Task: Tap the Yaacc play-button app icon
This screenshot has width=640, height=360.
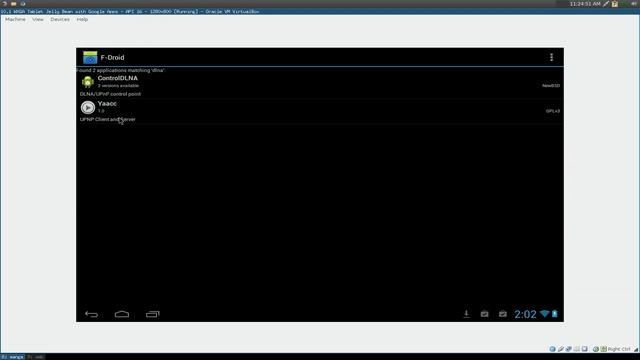Action: (x=88, y=107)
